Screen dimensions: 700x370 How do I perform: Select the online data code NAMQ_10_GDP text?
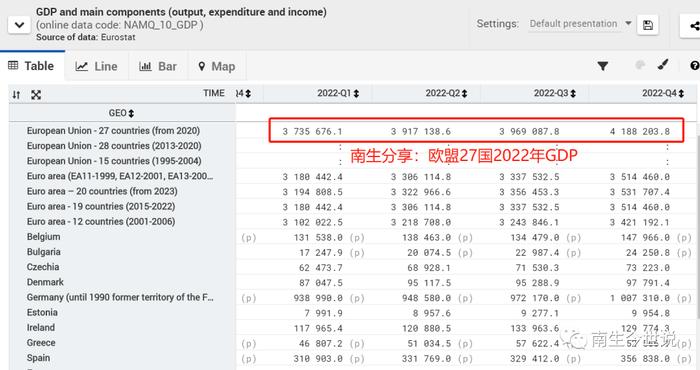120,25
